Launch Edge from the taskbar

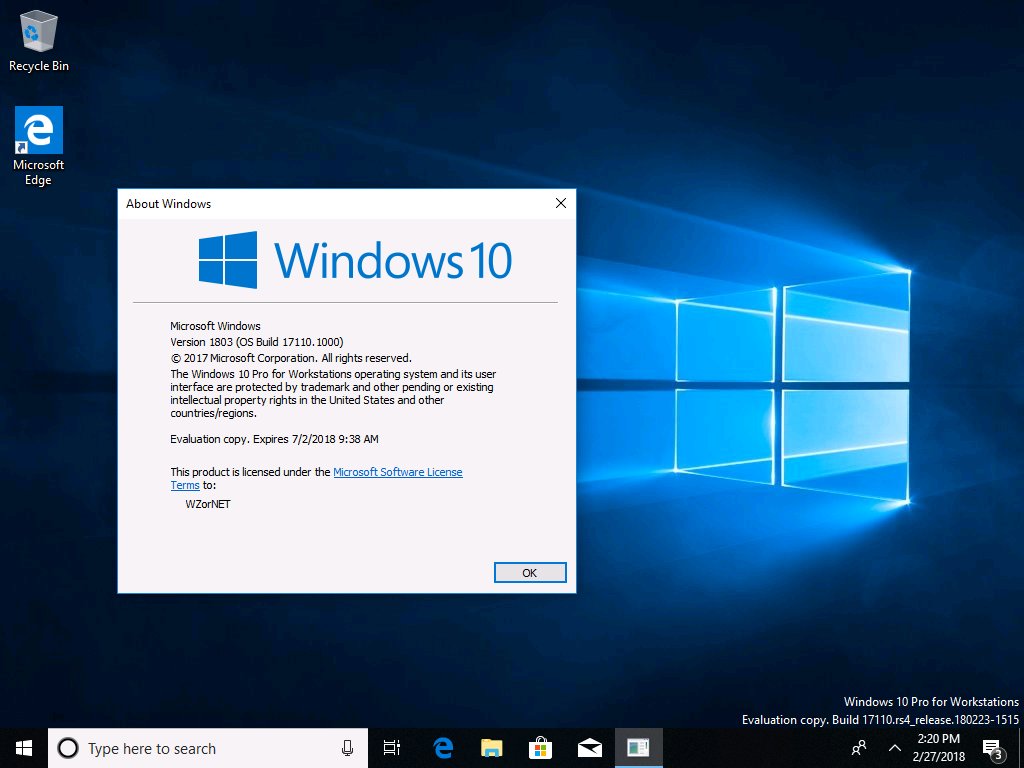(x=443, y=748)
